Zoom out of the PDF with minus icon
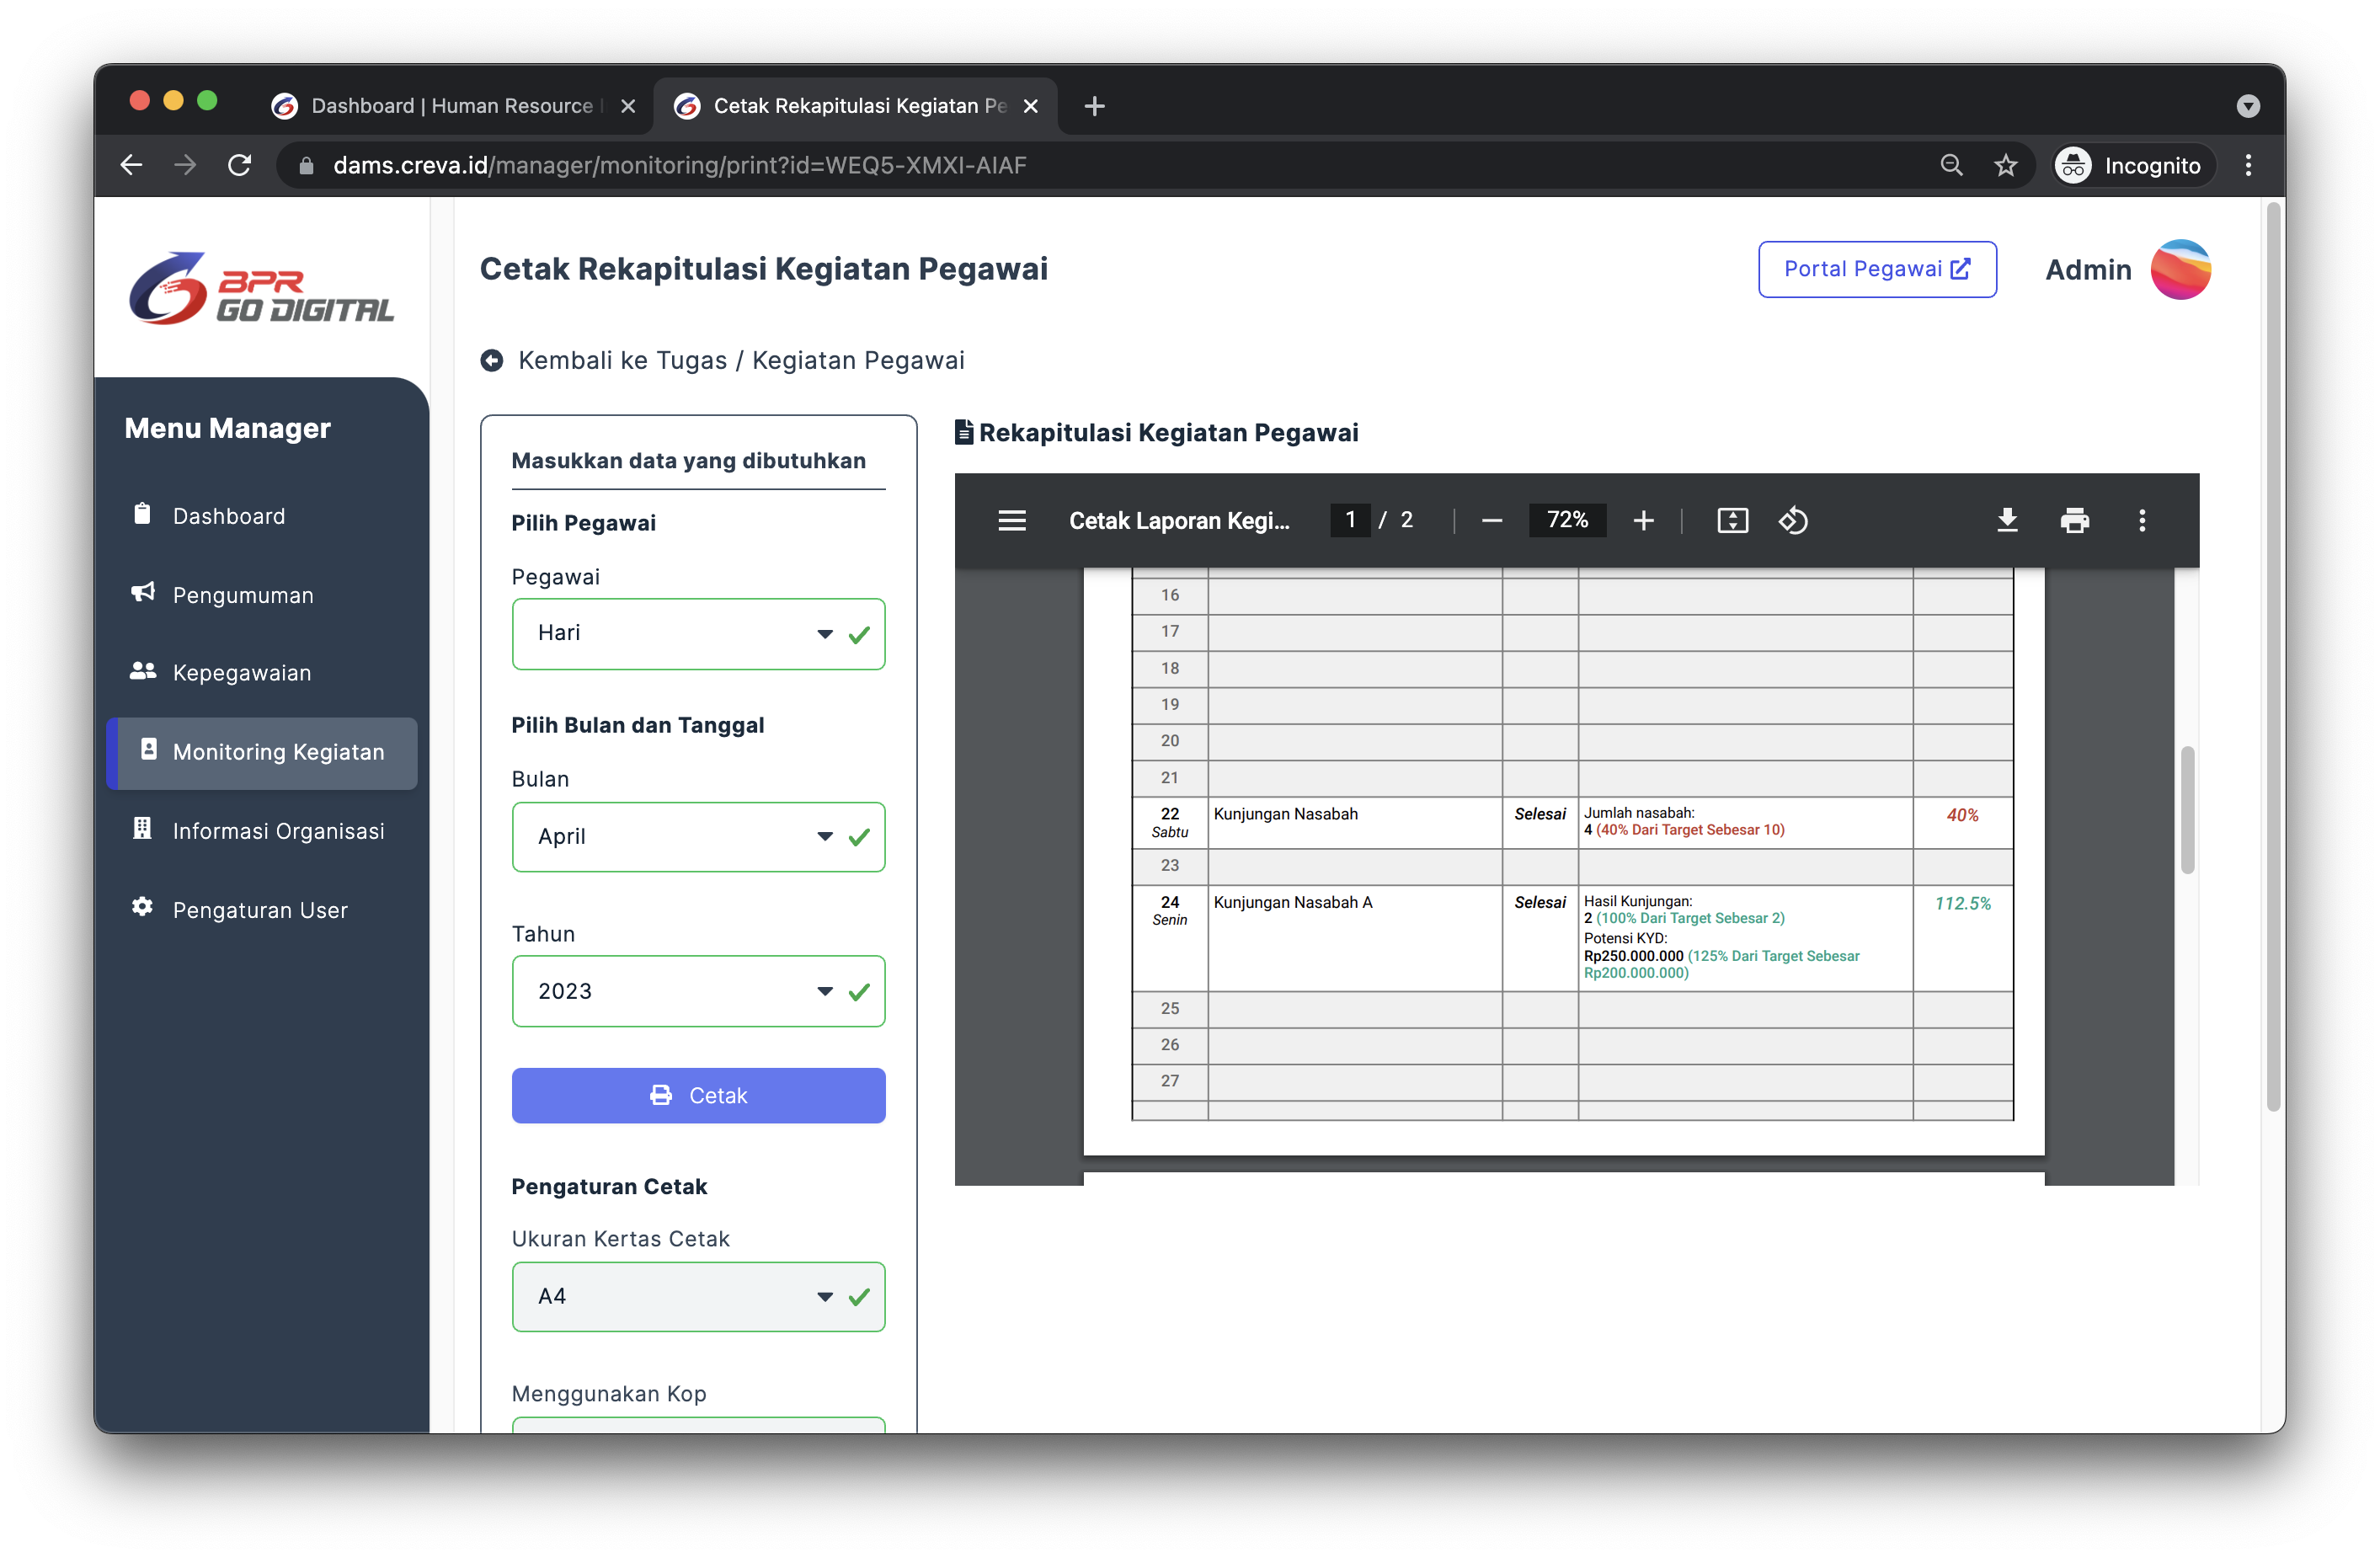This screenshot has width=2380, height=1558. tap(1491, 520)
